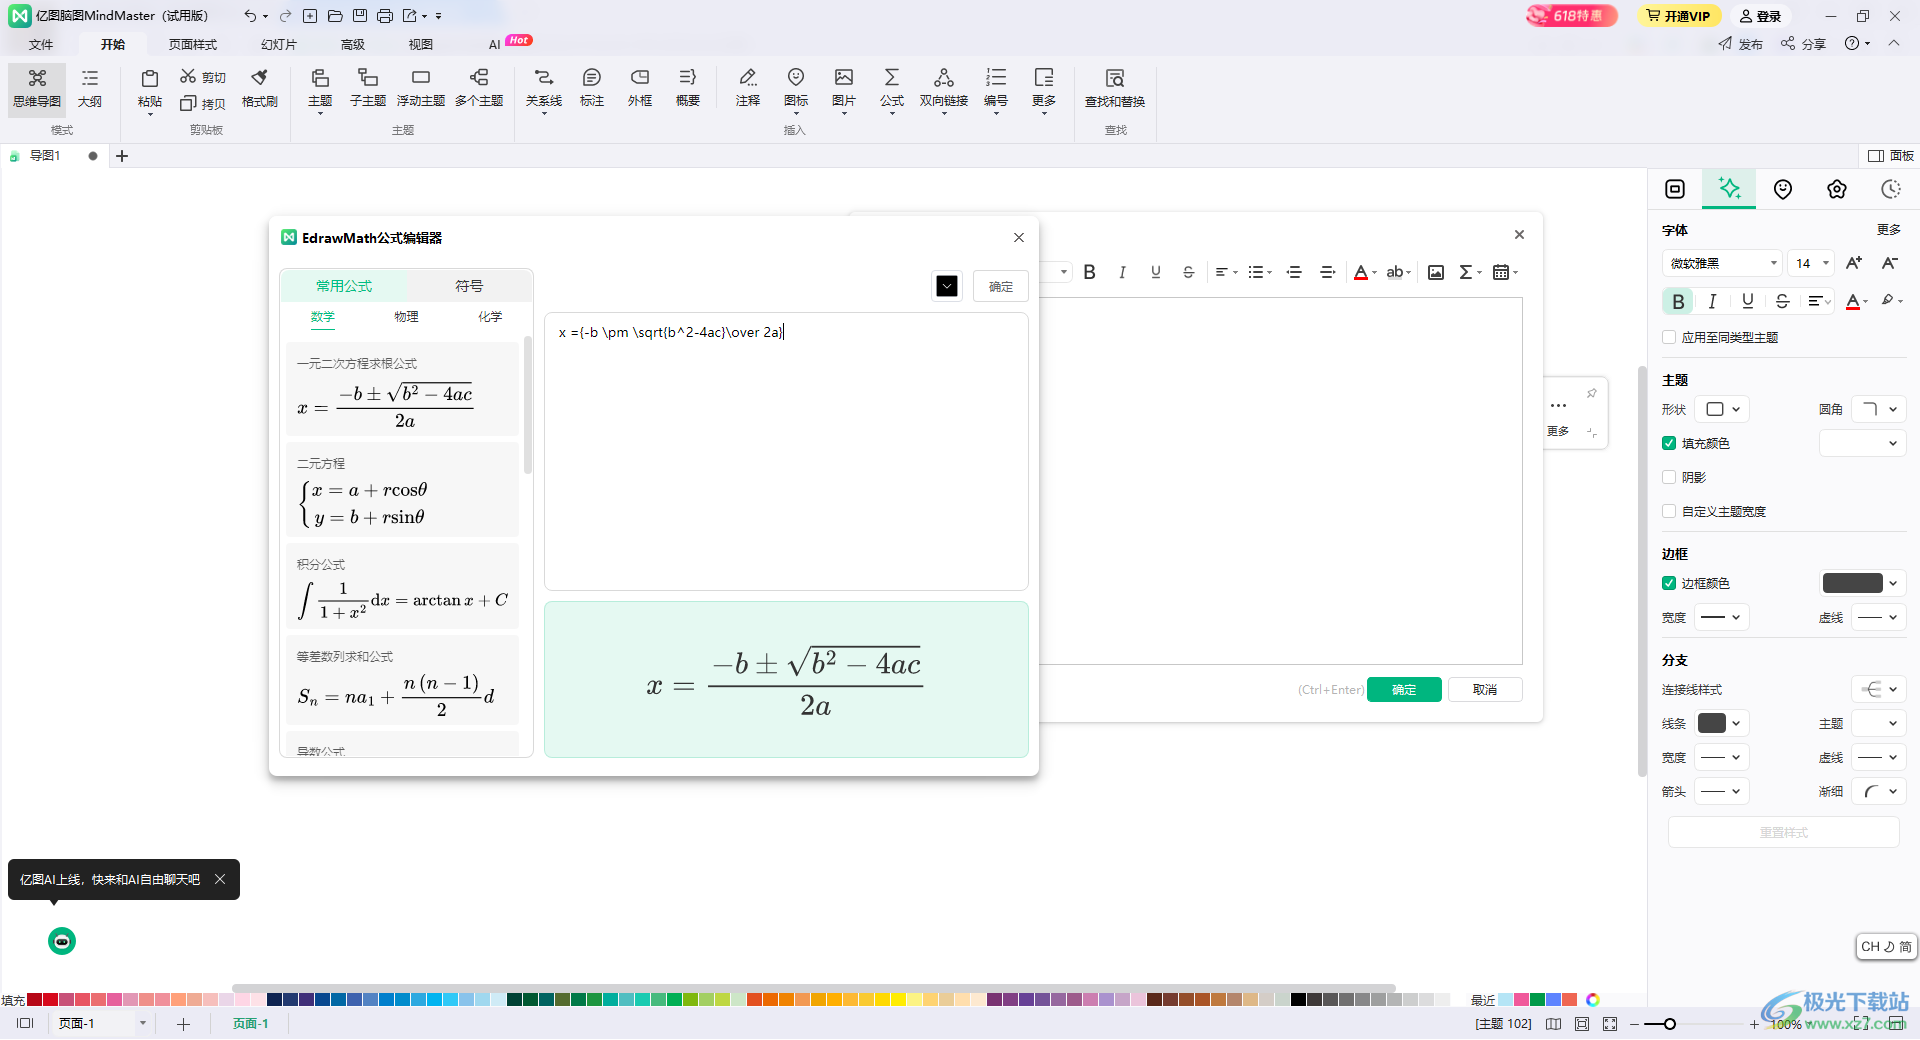The image size is (1920, 1040).
Task: Toggle the 填充颜色 fill color checkbox
Action: point(1669,443)
